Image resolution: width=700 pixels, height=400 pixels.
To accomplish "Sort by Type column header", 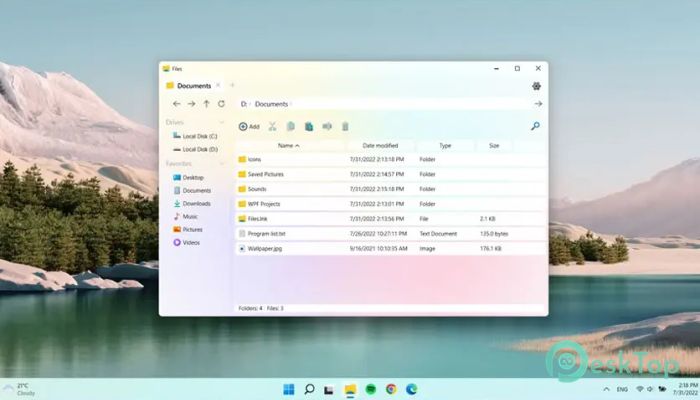I will 445,146.
